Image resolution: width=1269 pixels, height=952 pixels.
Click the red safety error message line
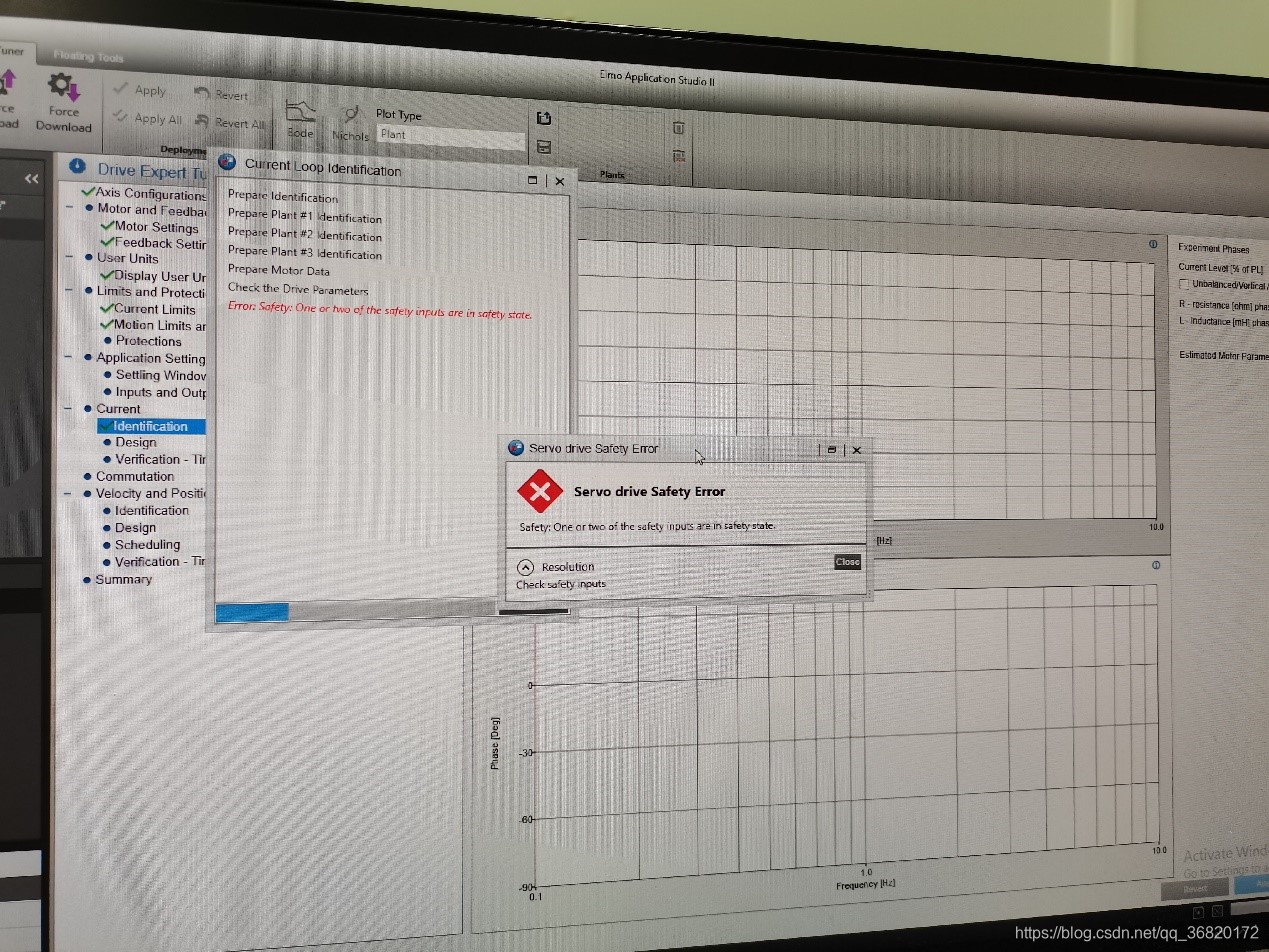(x=380, y=311)
